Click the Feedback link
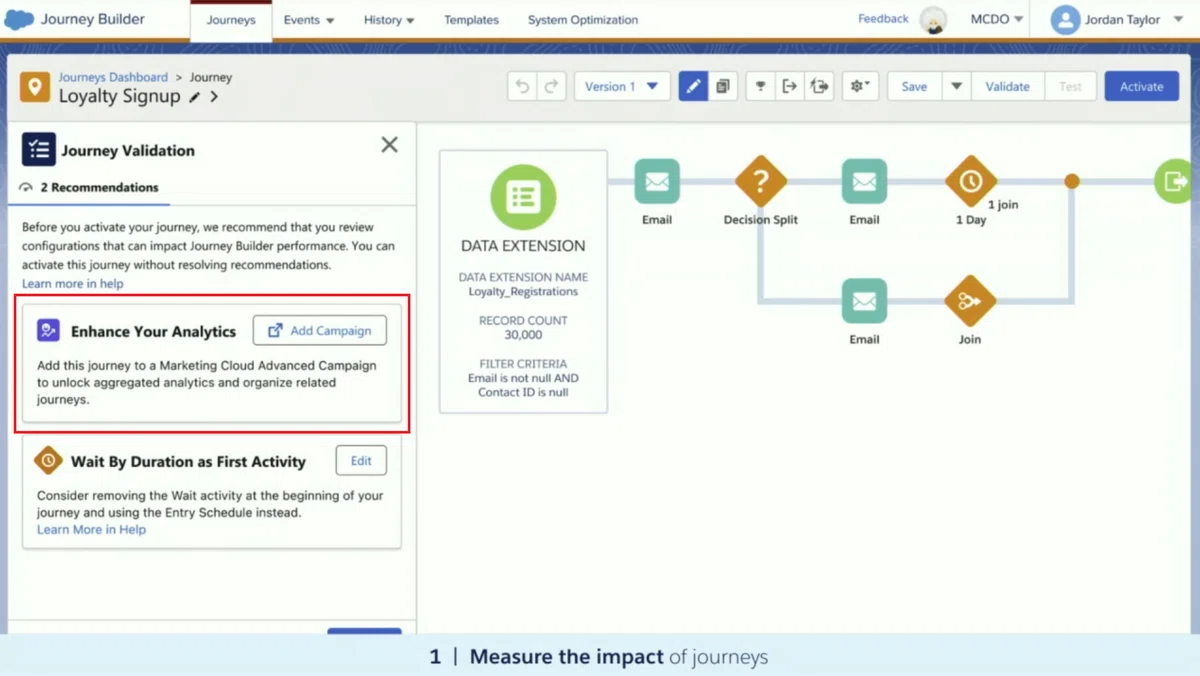 coord(883,19)
